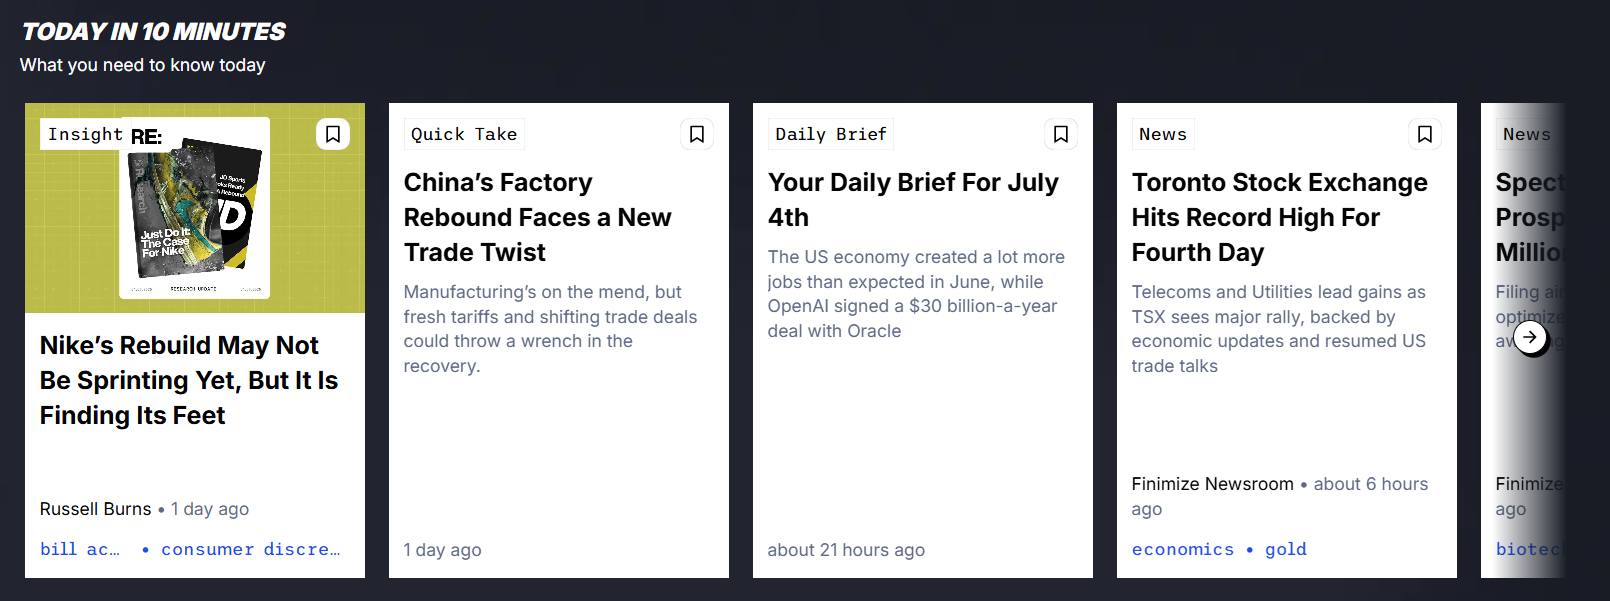Image resolution: width=1610 pixels, height=601 pixels.
Task: Select the 'gold' tag
Action: point(1286,549)
